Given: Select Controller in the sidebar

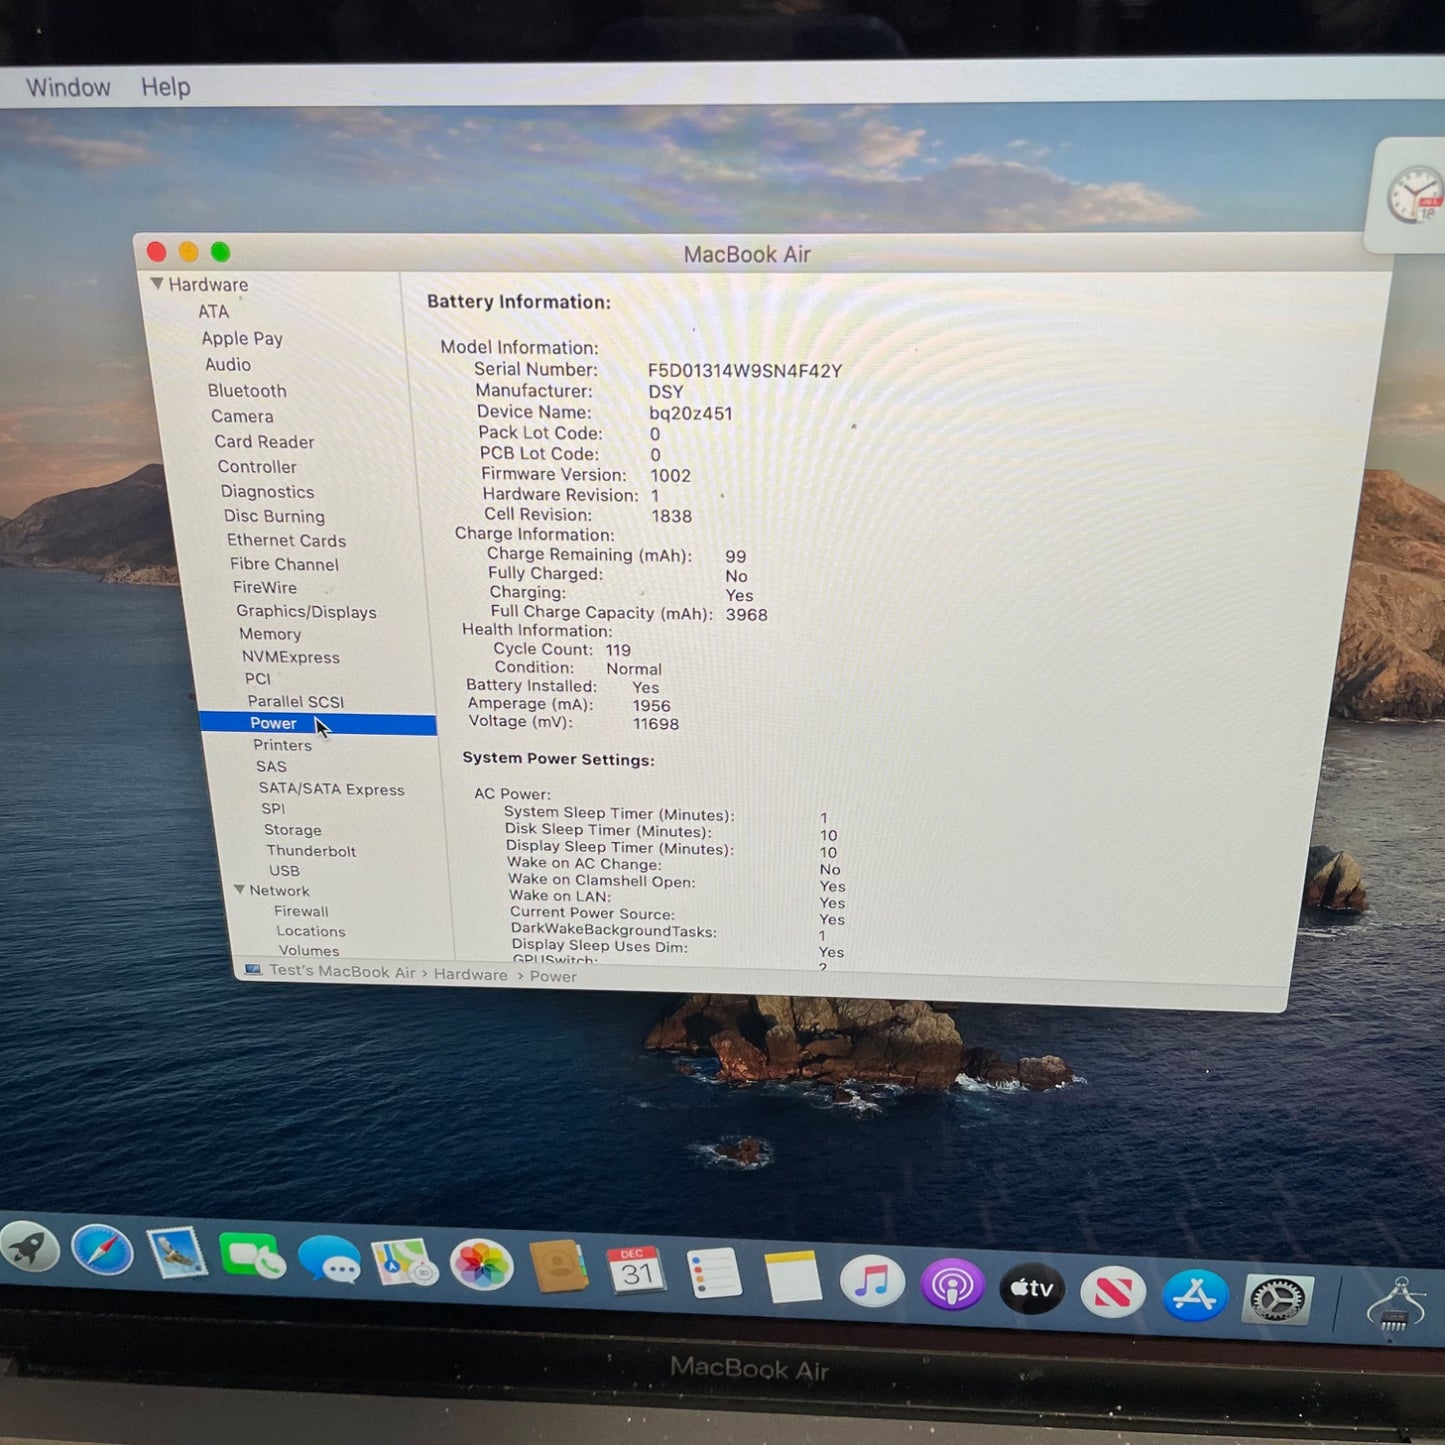Looking at the screenshot, I should tap(257, 467).
